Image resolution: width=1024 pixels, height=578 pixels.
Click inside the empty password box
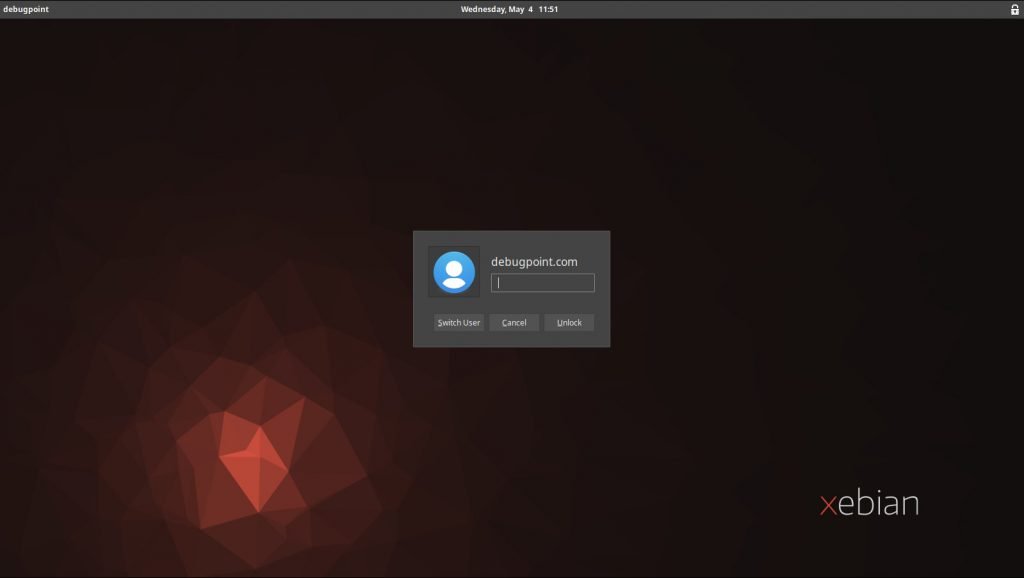(x=543, y=283)
